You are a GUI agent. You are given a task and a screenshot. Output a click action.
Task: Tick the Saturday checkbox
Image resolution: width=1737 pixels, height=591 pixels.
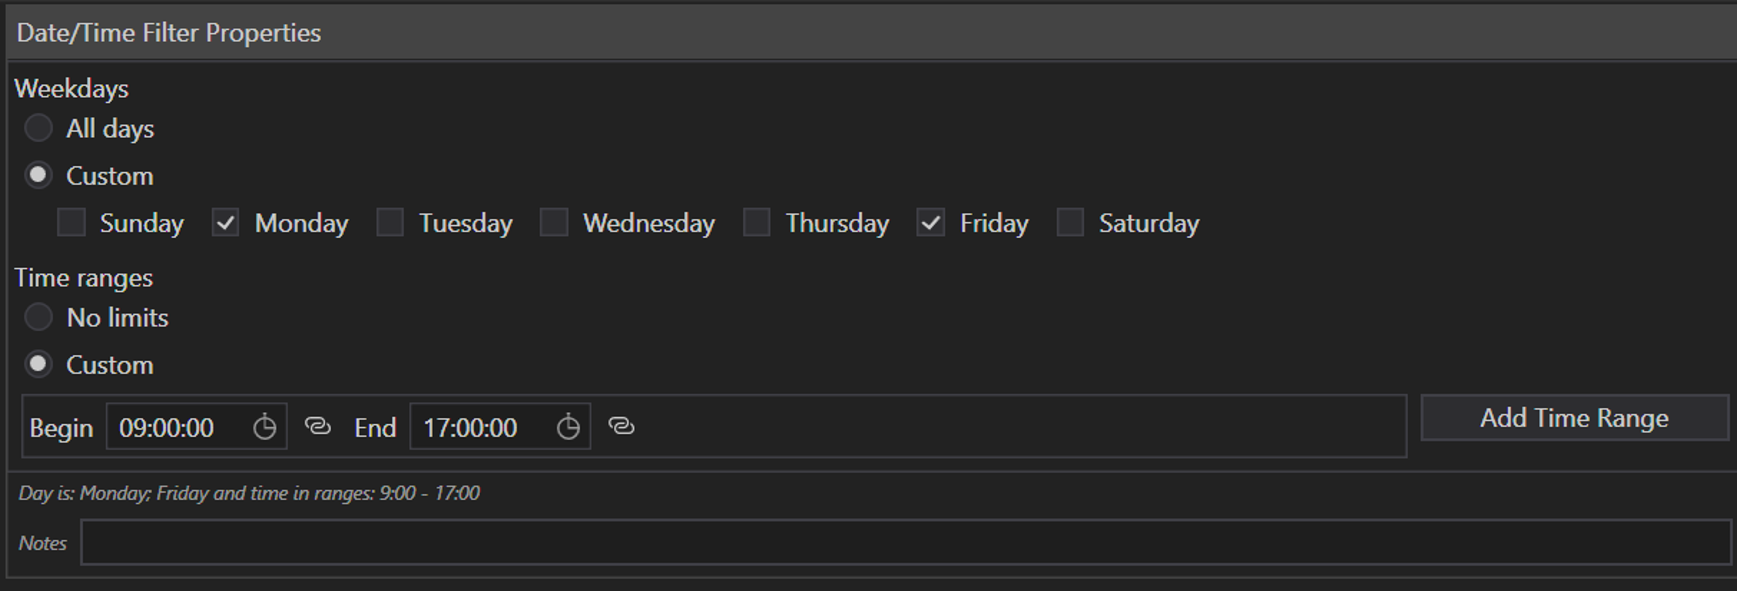coord(1070,222)
